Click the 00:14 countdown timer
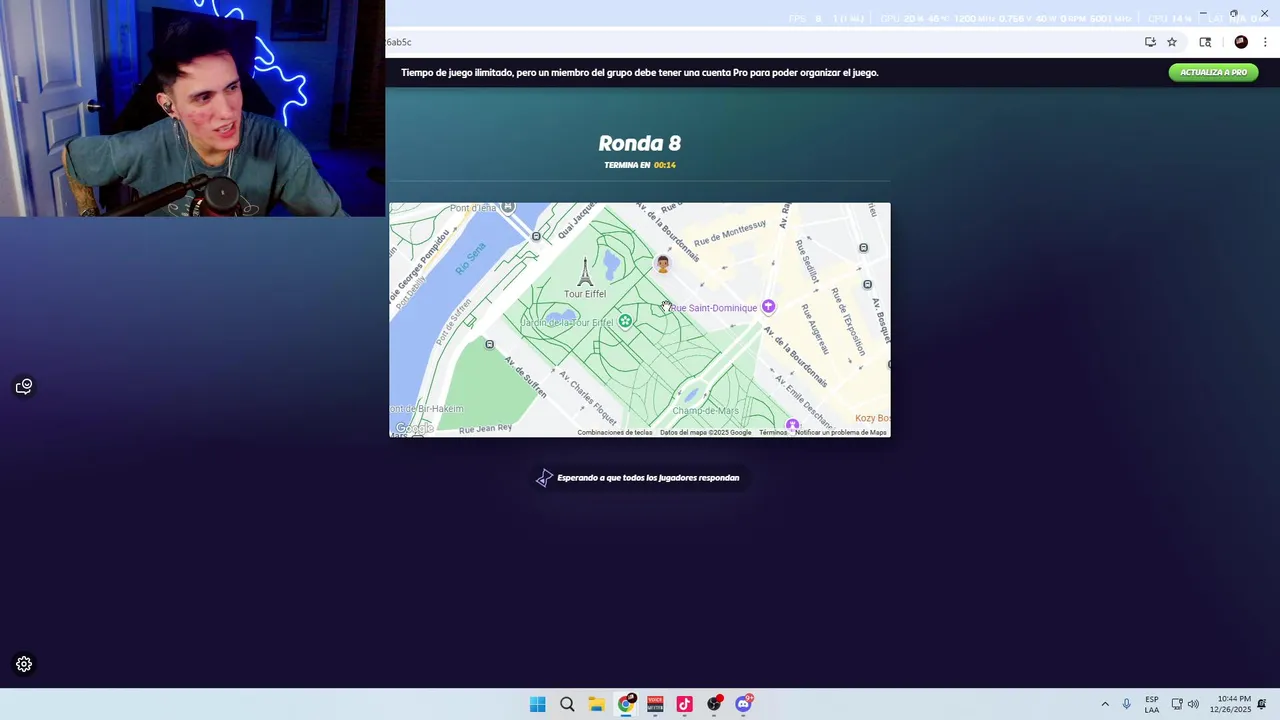 665,165
